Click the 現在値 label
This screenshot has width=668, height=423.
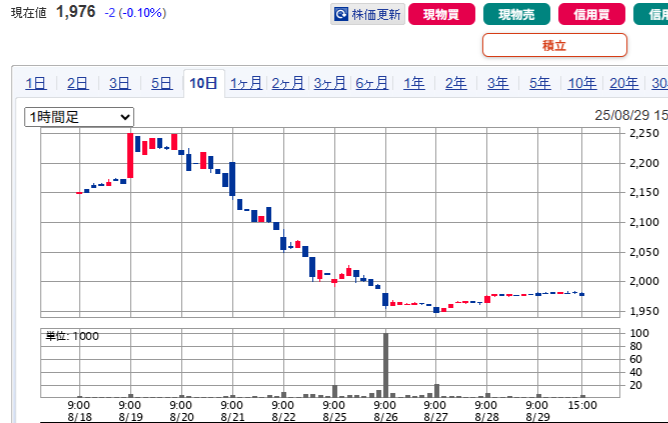(x=29, y=13)
